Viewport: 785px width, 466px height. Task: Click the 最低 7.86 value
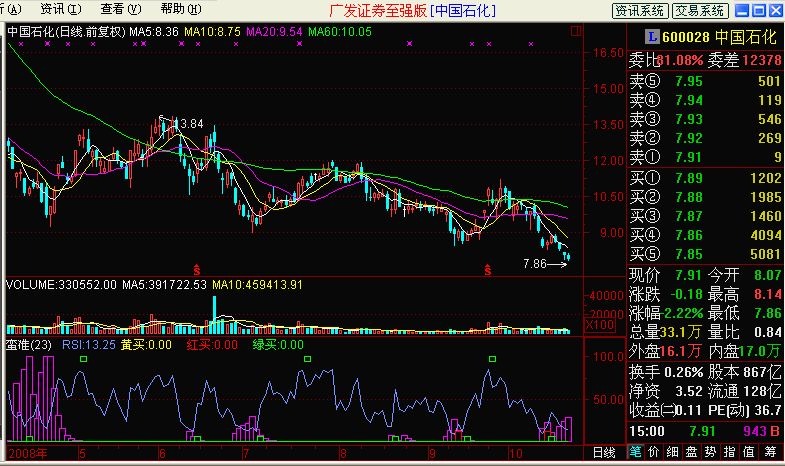tap(767, 313)
